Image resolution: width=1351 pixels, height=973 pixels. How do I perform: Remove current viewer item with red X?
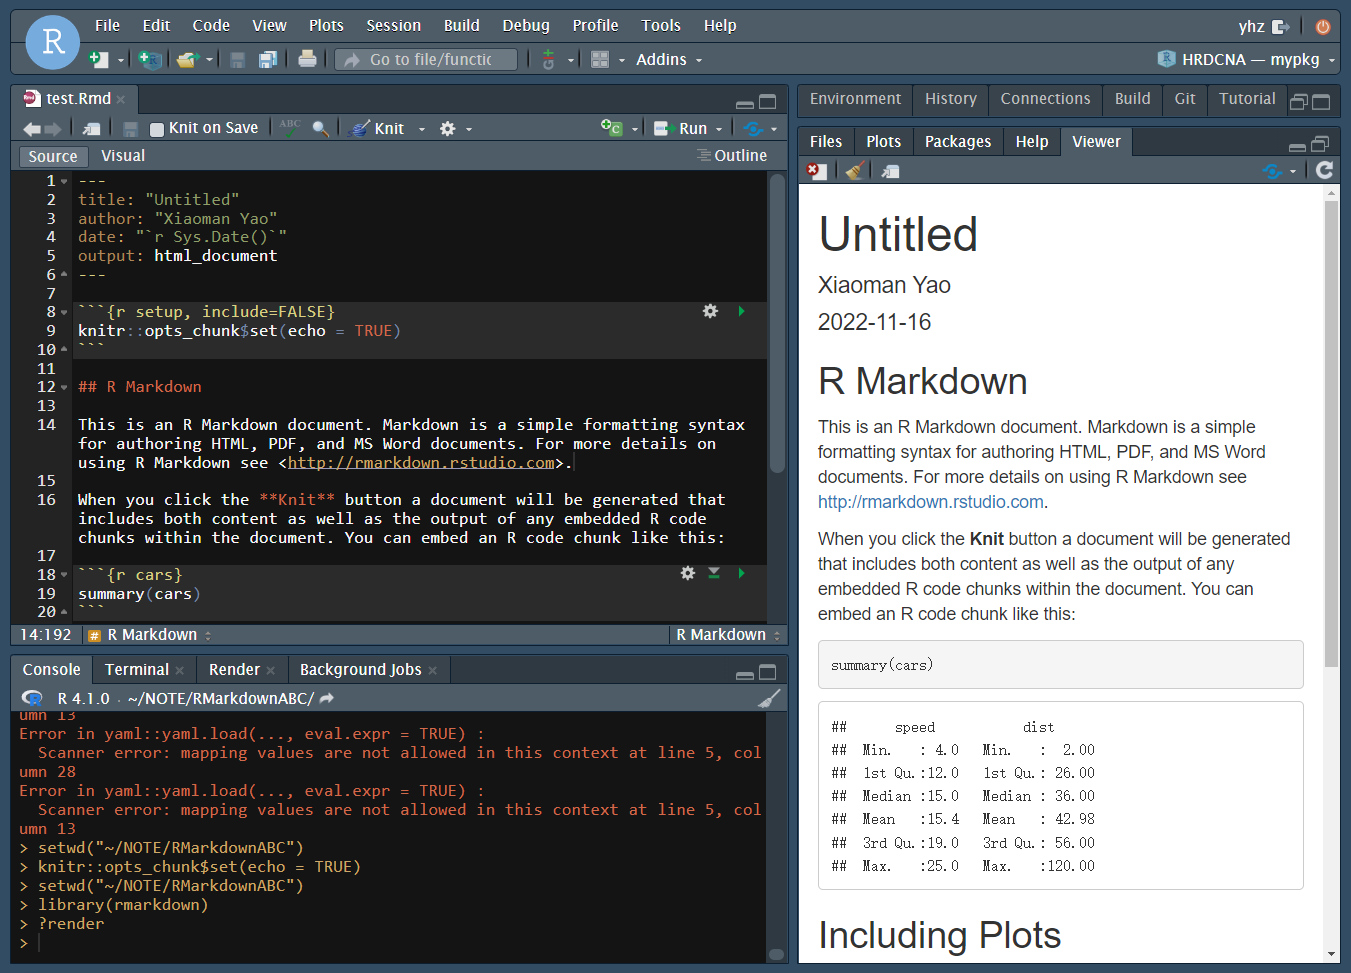pyautogui.click(x=817, y=171)
